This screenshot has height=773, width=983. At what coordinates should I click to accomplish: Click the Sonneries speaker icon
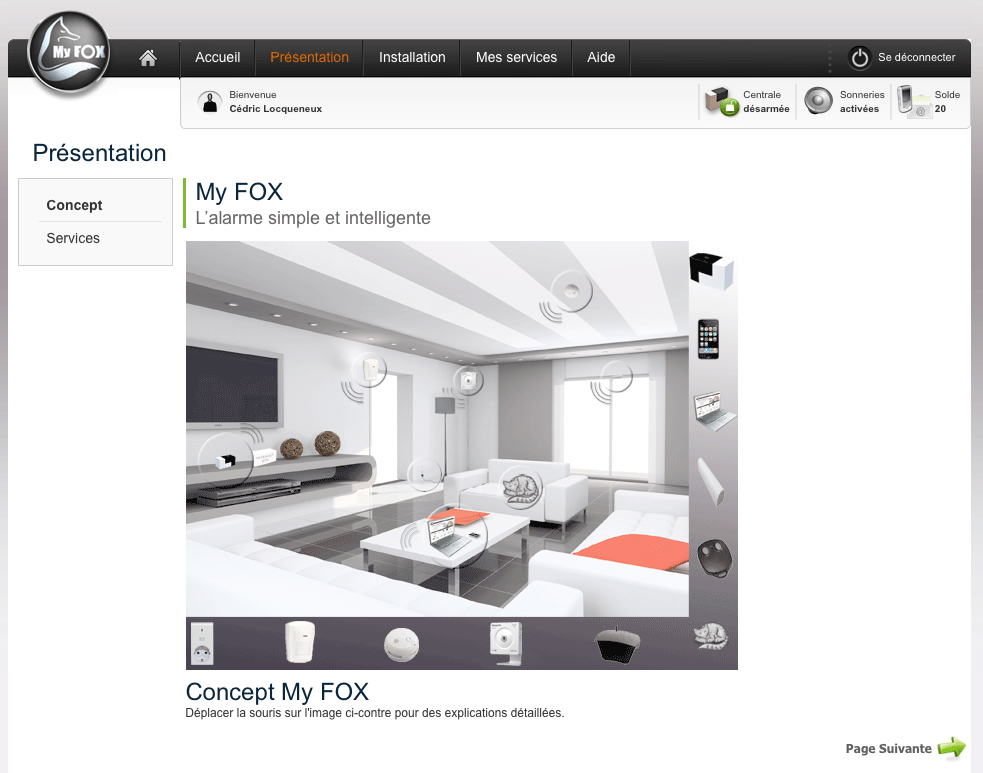(x=818, y=101)
